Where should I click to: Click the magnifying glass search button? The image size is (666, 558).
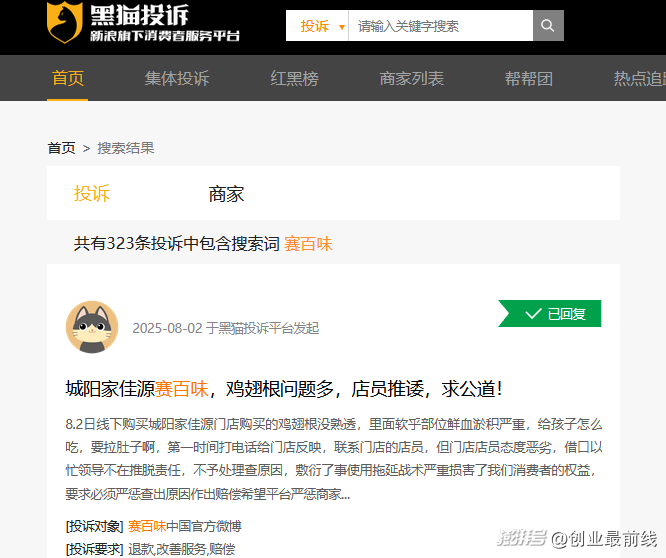548,26
